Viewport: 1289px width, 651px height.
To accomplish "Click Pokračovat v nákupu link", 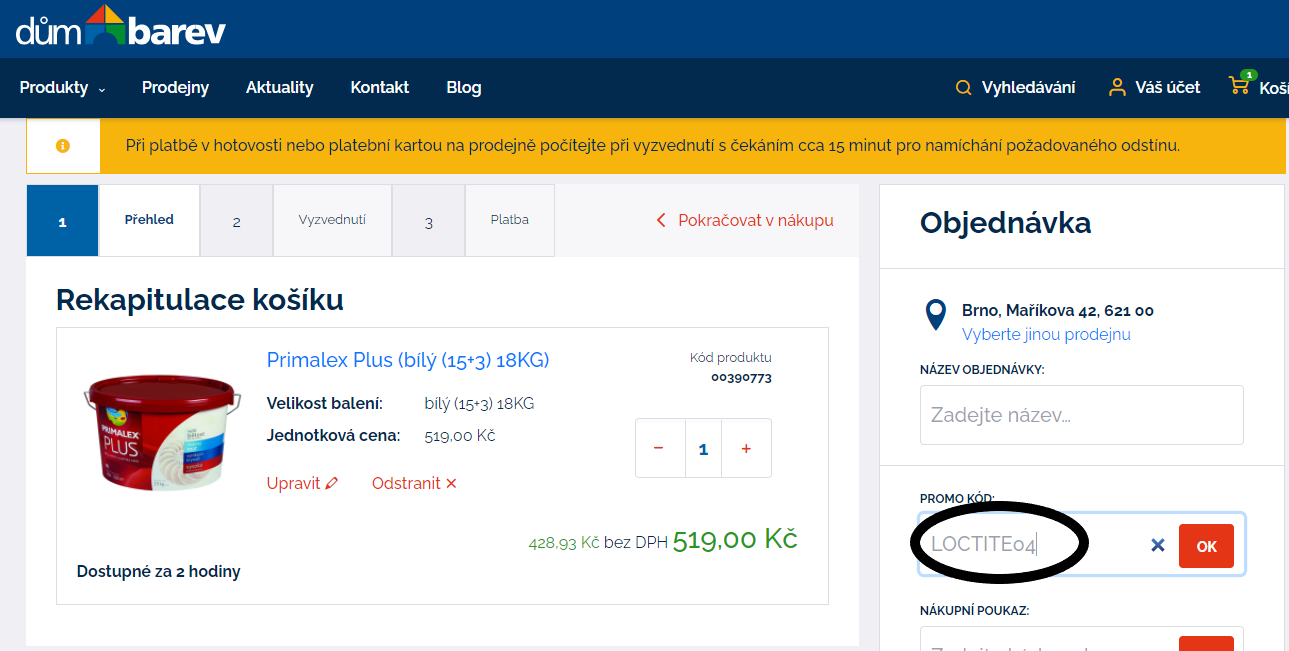I will (745, 220).
